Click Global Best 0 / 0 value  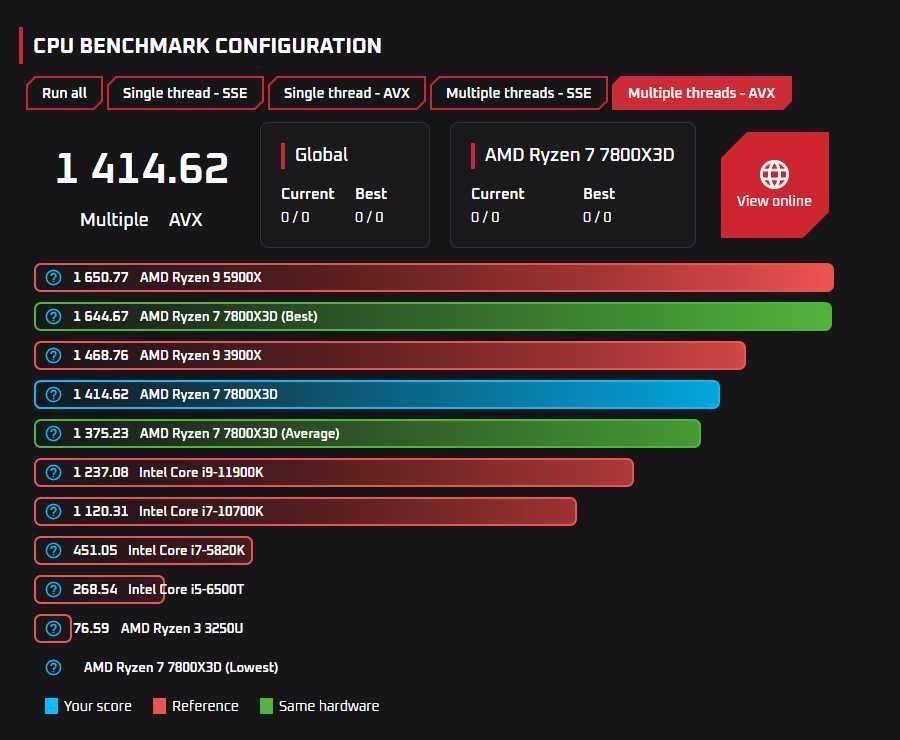tap(369, 217)
